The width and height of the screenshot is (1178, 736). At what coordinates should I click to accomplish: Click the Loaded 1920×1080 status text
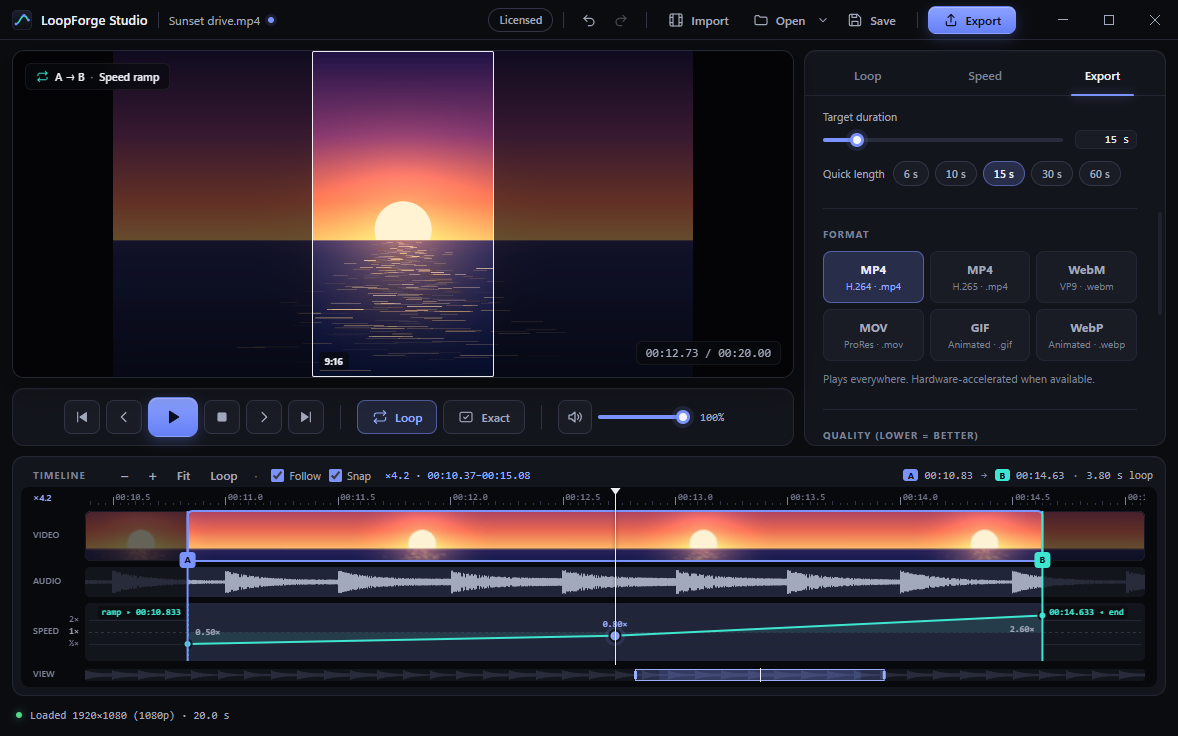click(x=129, y=716)
